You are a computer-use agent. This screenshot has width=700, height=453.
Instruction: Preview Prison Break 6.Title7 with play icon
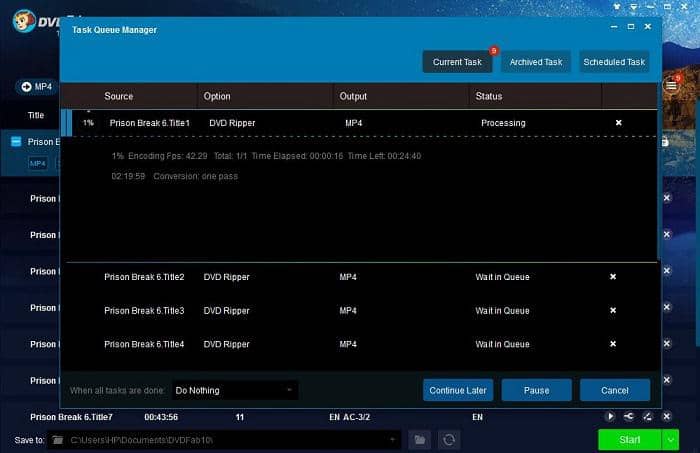click(x=610, y=416)
